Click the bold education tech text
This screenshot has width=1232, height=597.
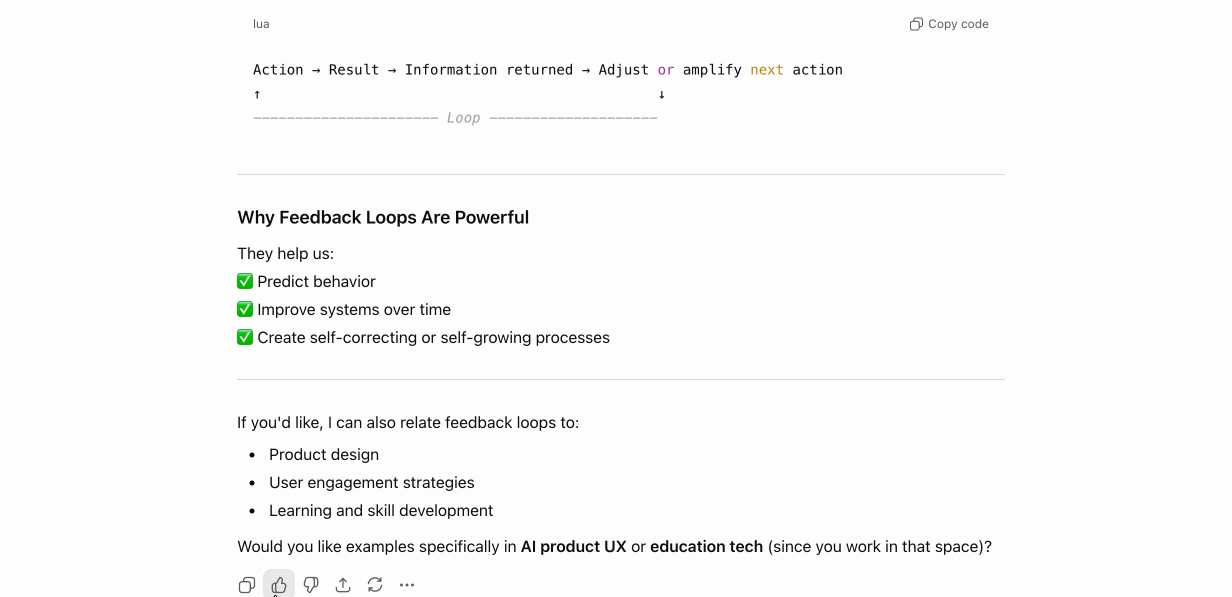click(706, 547)
